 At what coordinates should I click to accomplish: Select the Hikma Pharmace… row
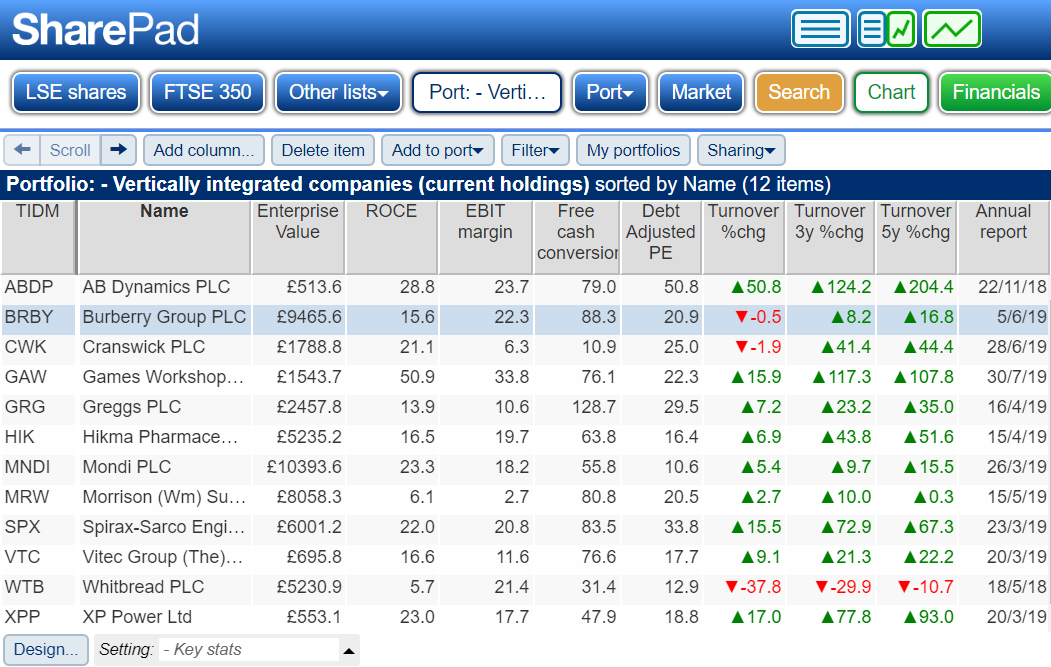tap(526, 437)
